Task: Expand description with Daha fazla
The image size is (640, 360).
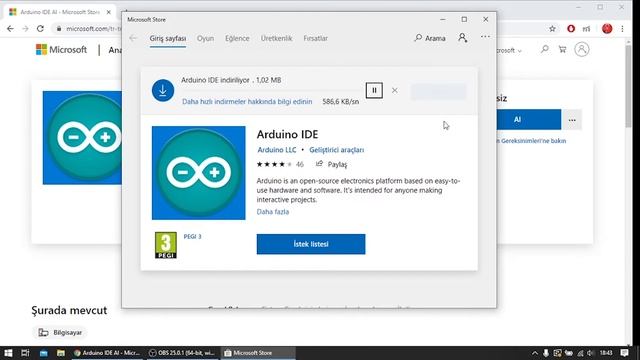Action: tap(273, 212)
